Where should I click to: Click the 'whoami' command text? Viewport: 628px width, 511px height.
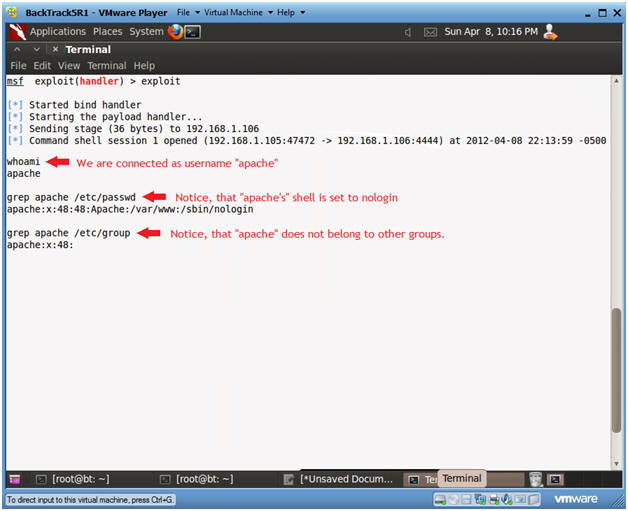23,161
